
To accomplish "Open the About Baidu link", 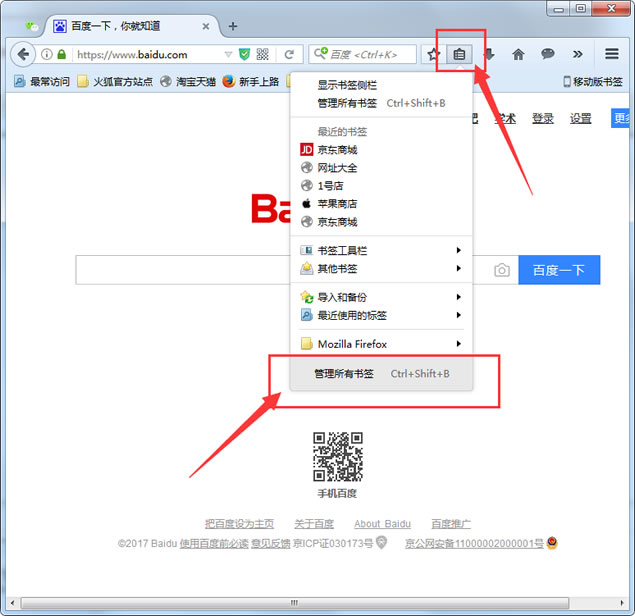I will pos(382,524).
